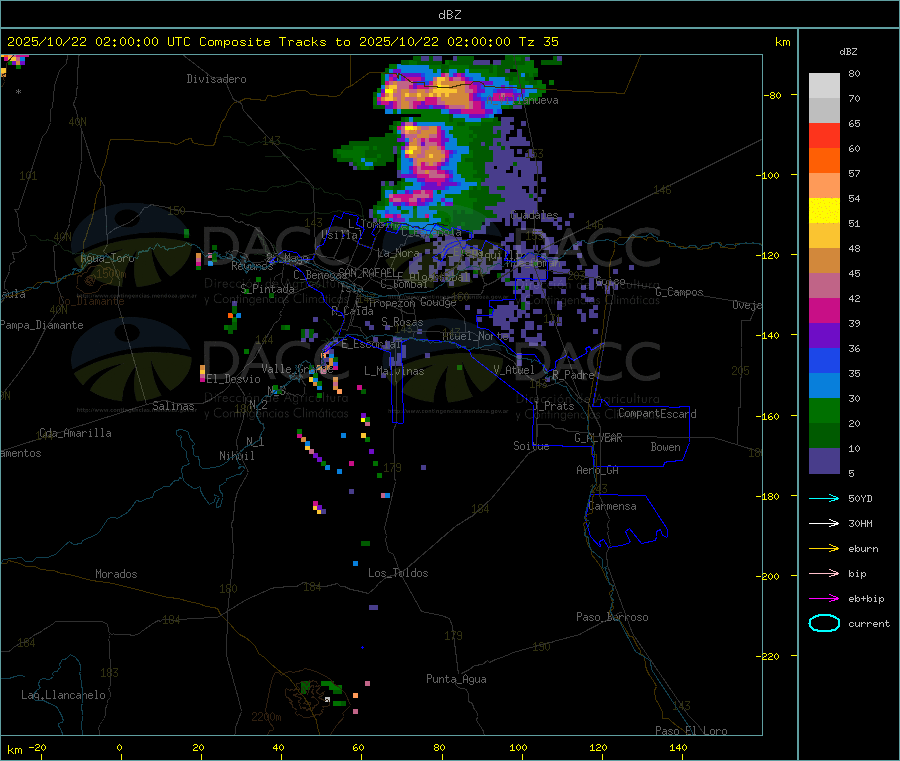Click the small echo cluster near Punta_Agua volcano
This screenshot has width=900, height=761.
325,693
